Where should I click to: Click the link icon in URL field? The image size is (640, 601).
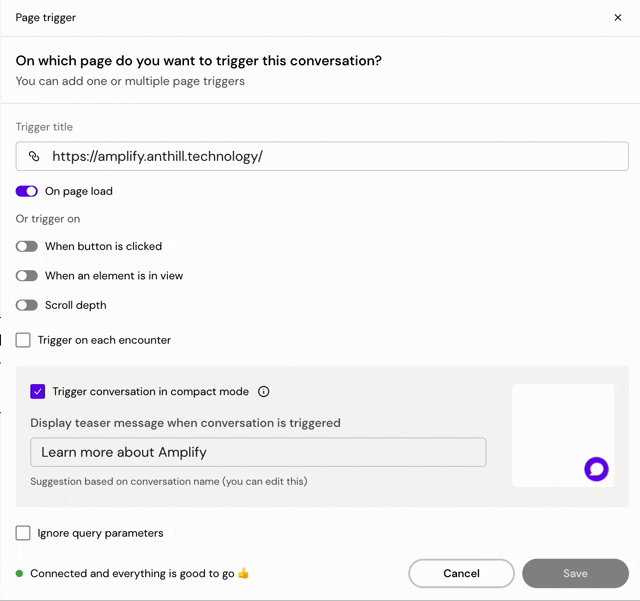point(34,156)
